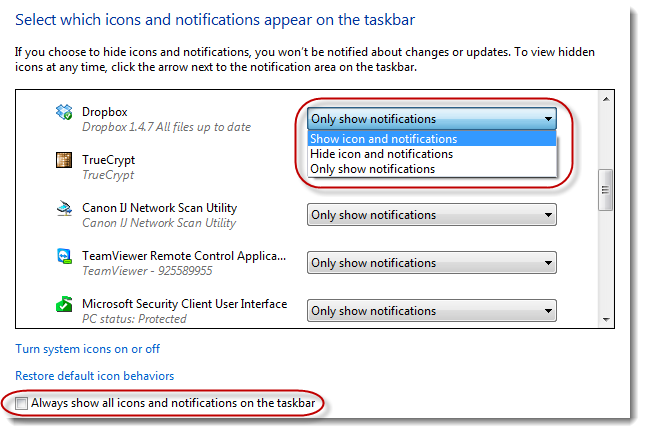
Task: Click the Microsoft Security Client icon
Action: click(x=65, y=304)
